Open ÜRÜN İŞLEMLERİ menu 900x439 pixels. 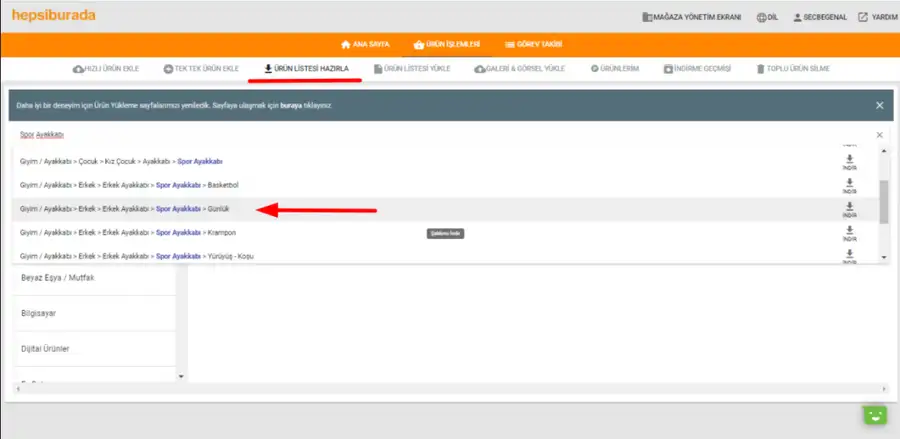point(447,44)
